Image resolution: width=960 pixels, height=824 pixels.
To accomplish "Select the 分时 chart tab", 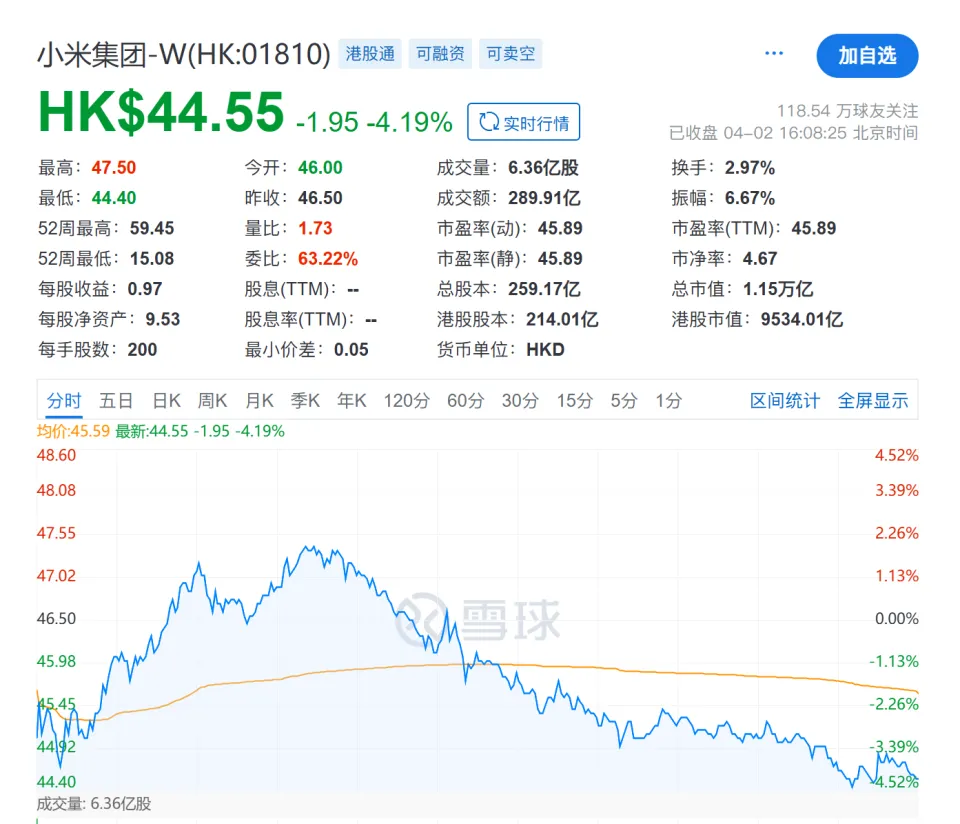I will [x=64, y=401].
